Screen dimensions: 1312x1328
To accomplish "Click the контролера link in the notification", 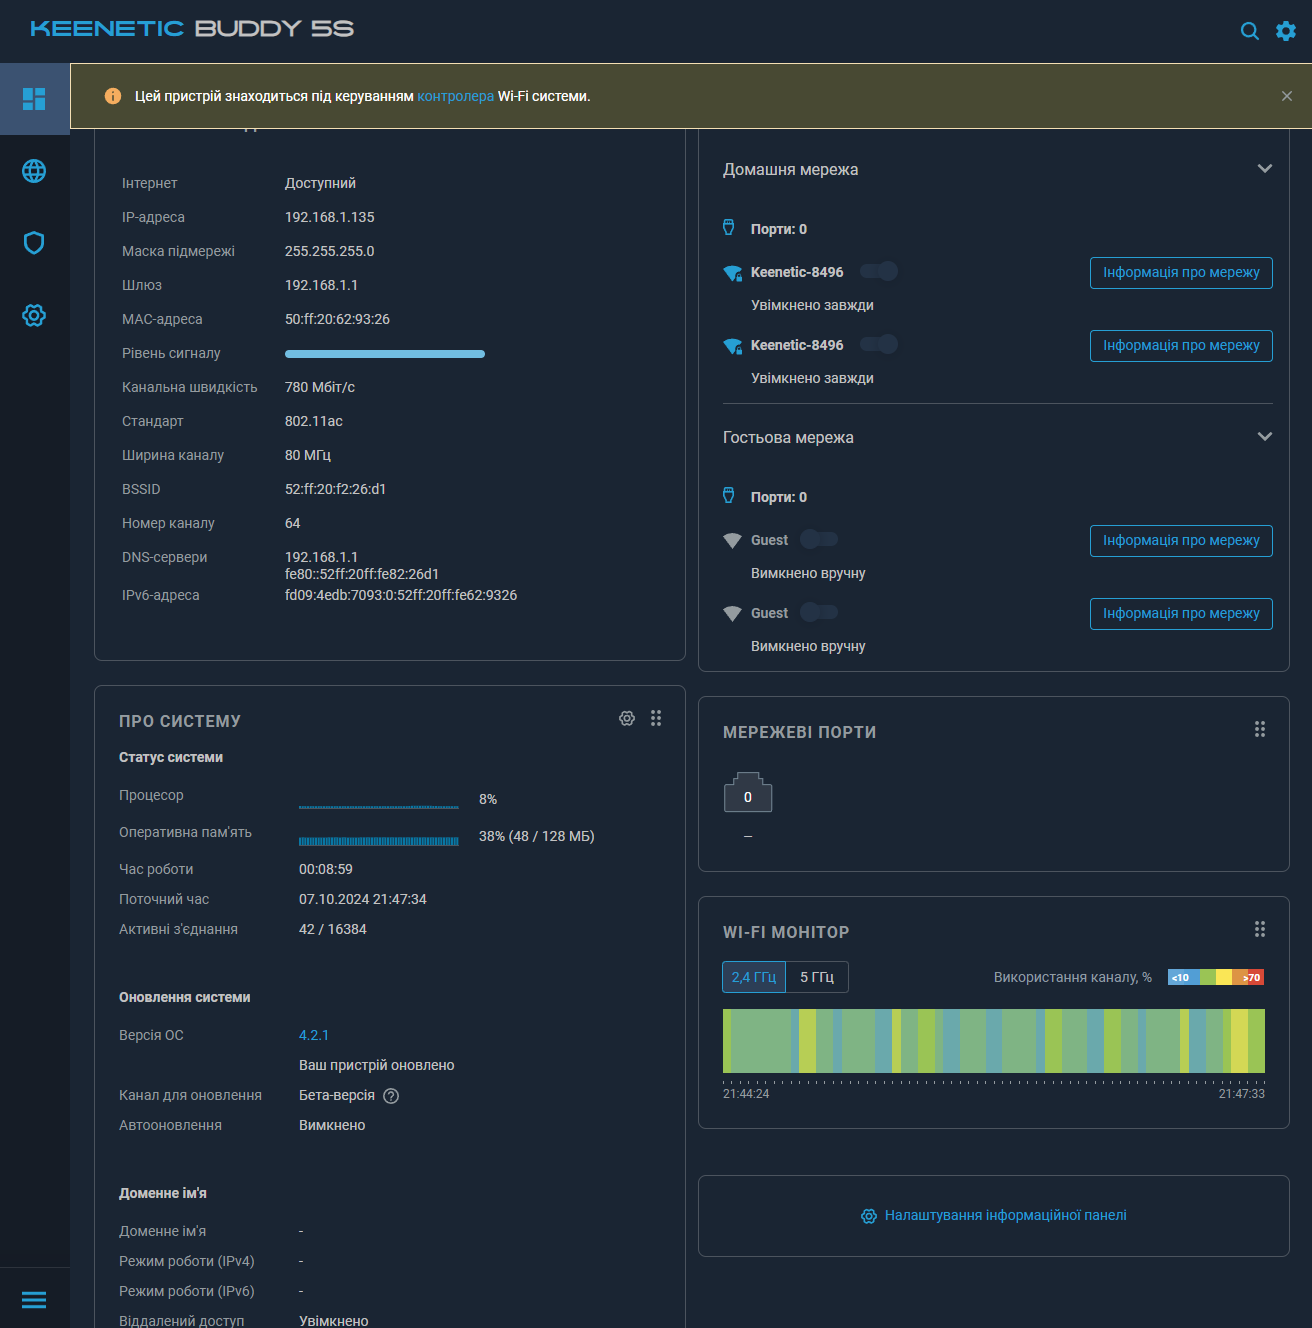I will coord(455,96).
